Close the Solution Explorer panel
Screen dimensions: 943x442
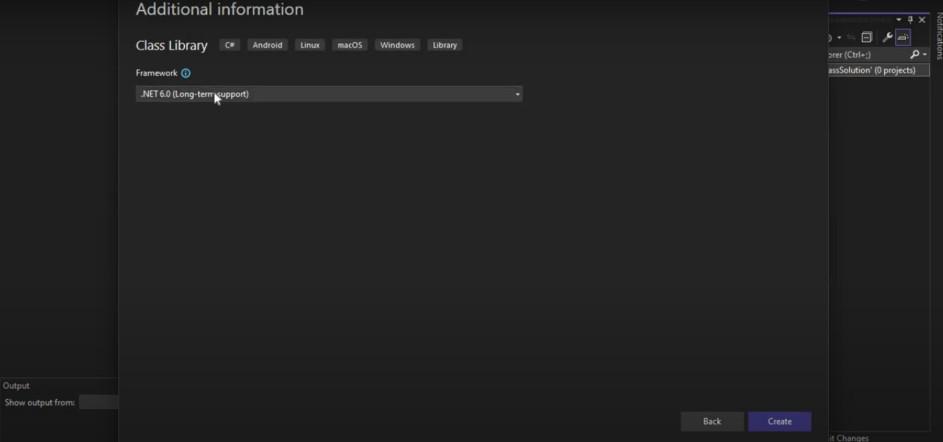922,20
